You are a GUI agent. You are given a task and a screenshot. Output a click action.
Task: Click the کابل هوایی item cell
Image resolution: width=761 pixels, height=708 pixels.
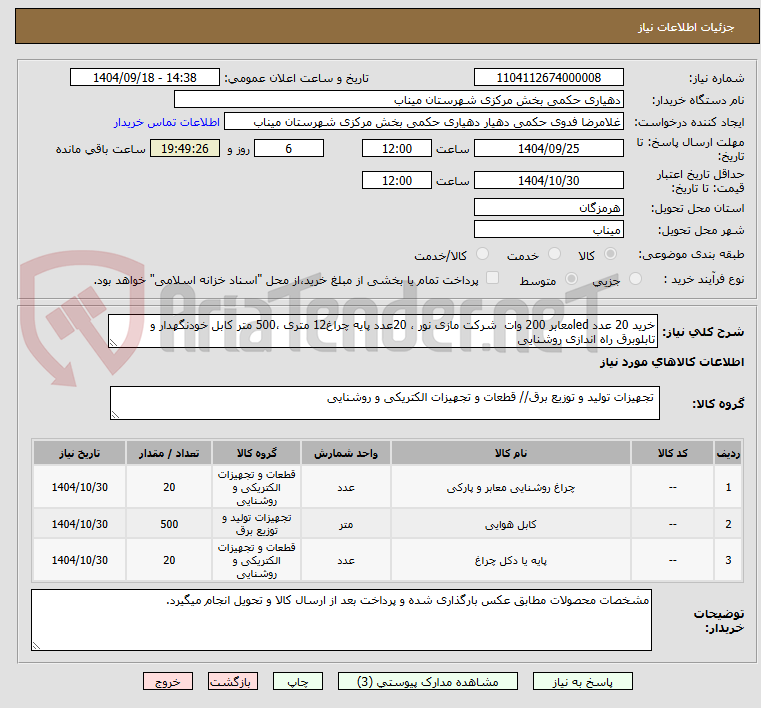[x=511, y=524]
